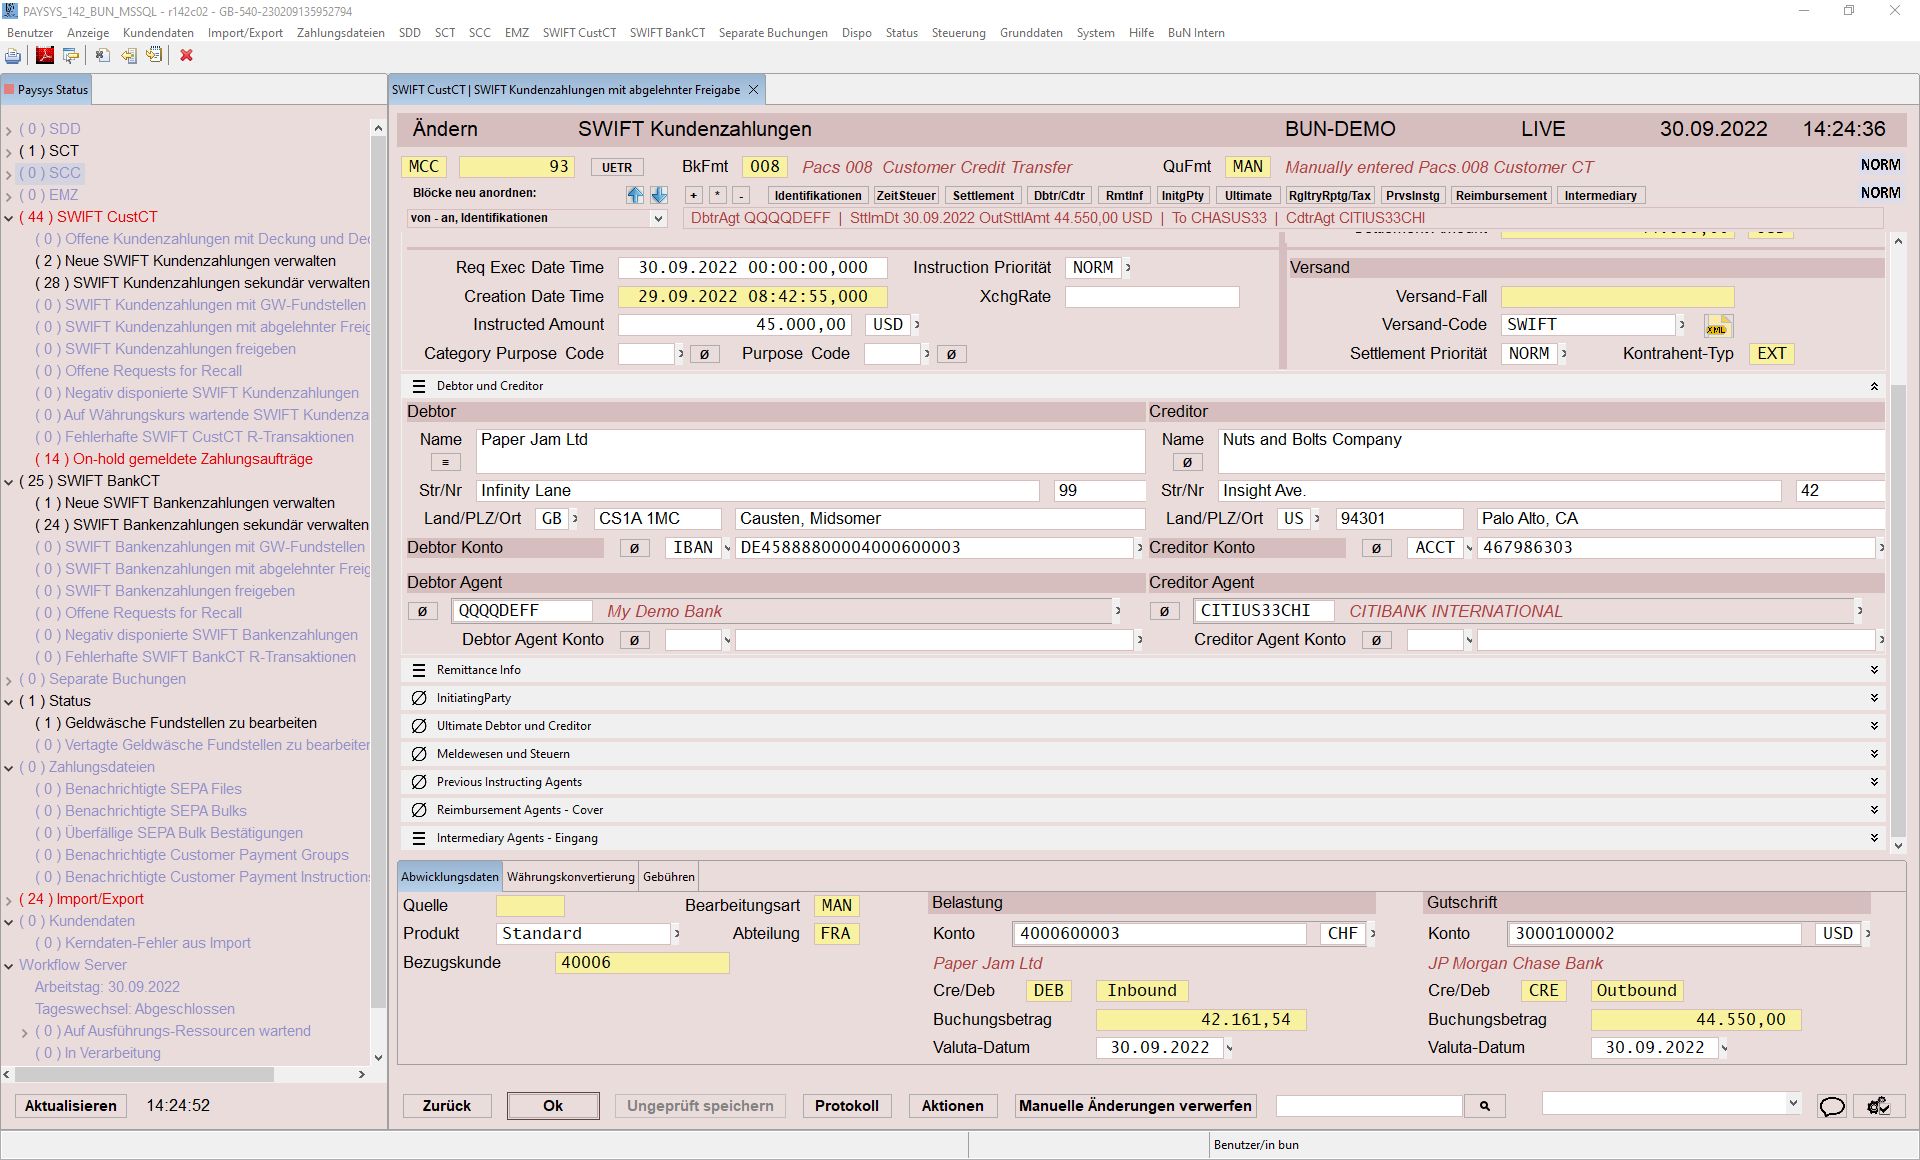
Task: Move block down with blue down arrow
Action: [659, 195]
